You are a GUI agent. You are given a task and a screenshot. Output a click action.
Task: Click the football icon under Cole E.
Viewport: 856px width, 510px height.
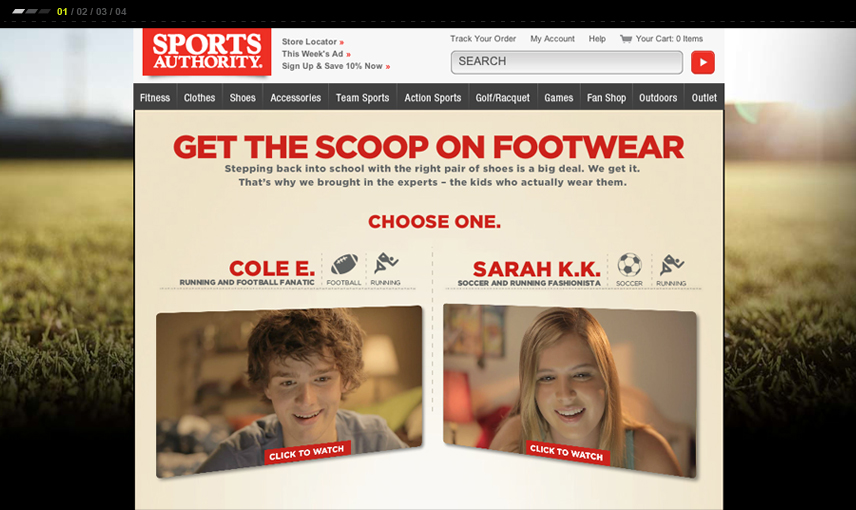pos(344,265)
